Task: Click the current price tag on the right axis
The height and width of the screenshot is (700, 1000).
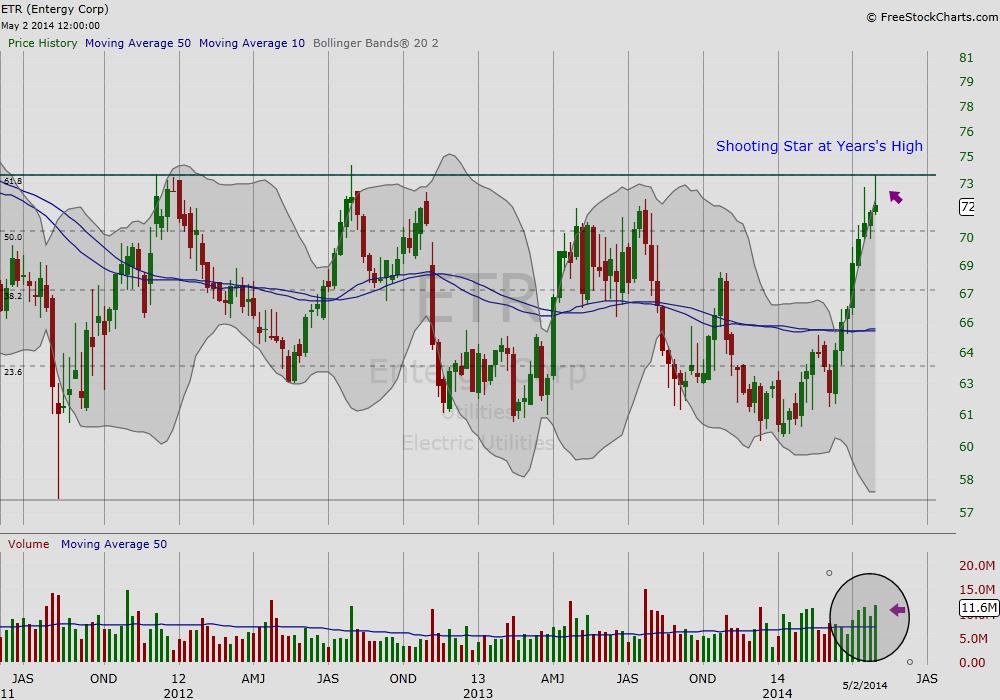Action: [967, 207]
